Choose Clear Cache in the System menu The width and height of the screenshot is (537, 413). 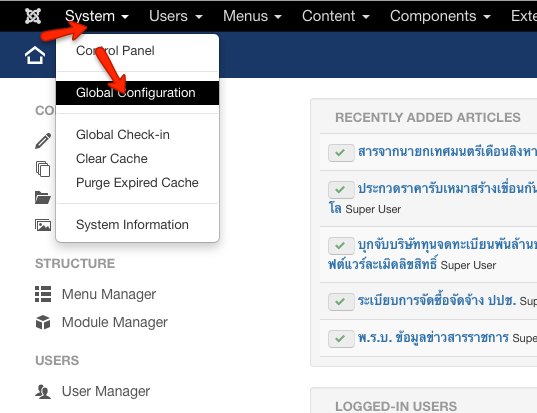pyautogui.click(x=112, y=159)
